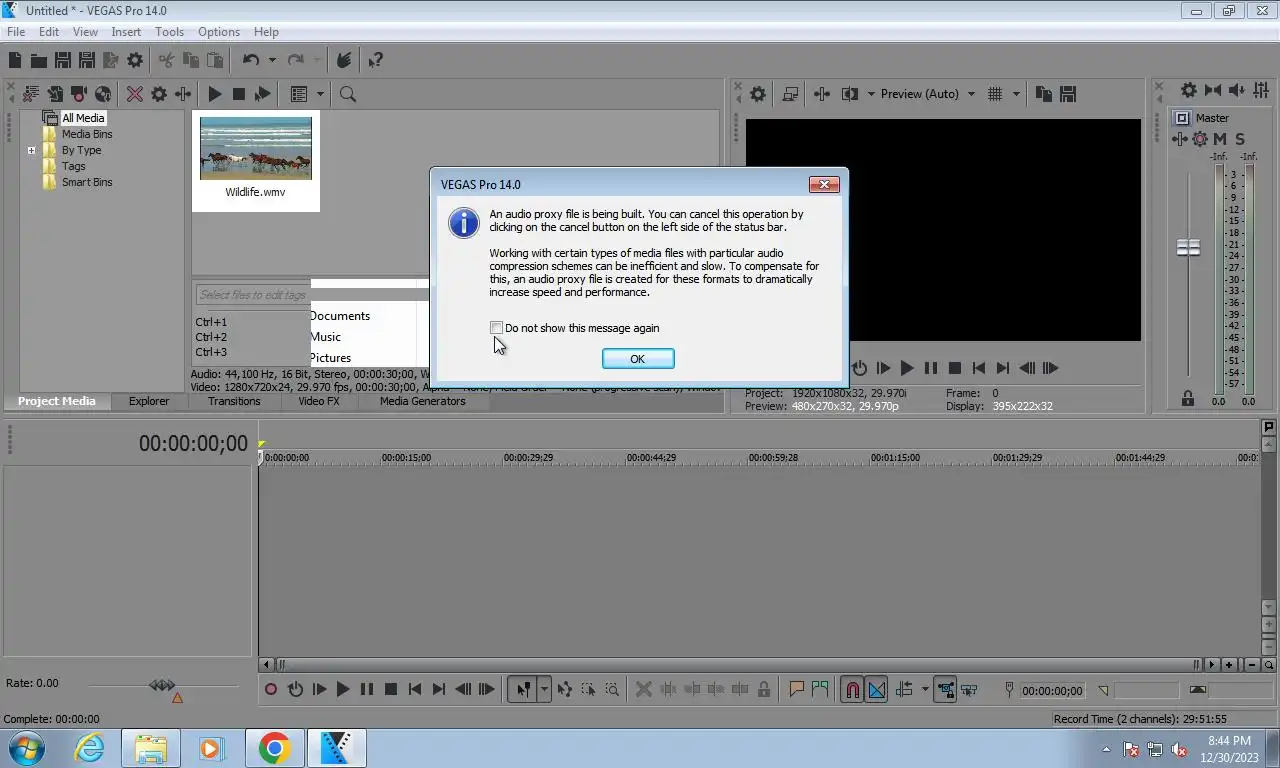1280x768 pixels.
Task: Click Downmix Output icon in Master Bus
Action: tap(1212, 90)
